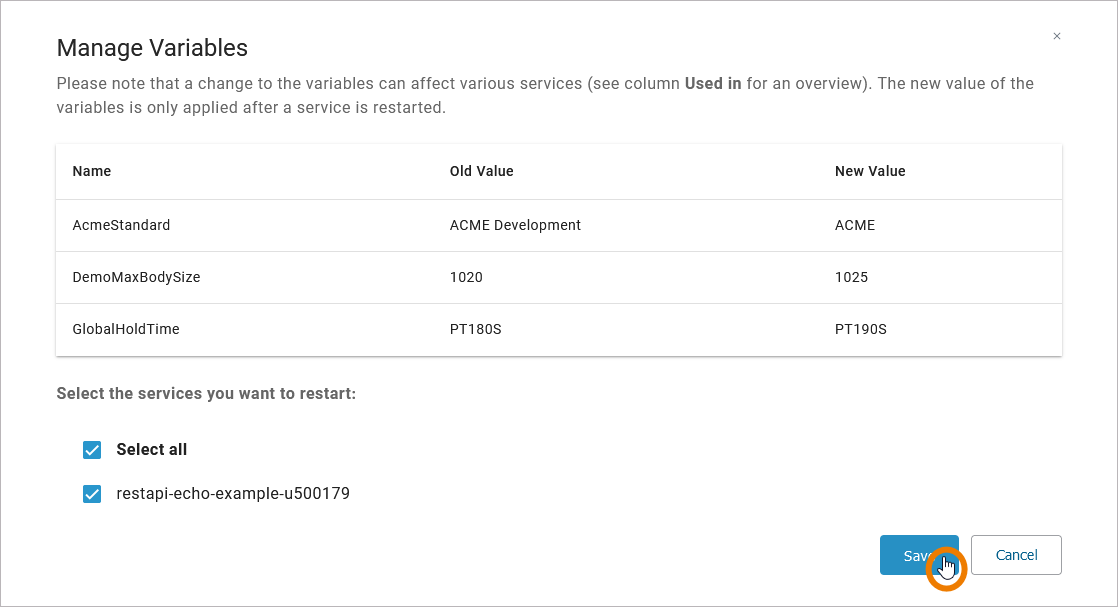The height and width of the screenshot is (607, 1118).
Task: Click the Old Value column header
Action: tap(481, 171)
